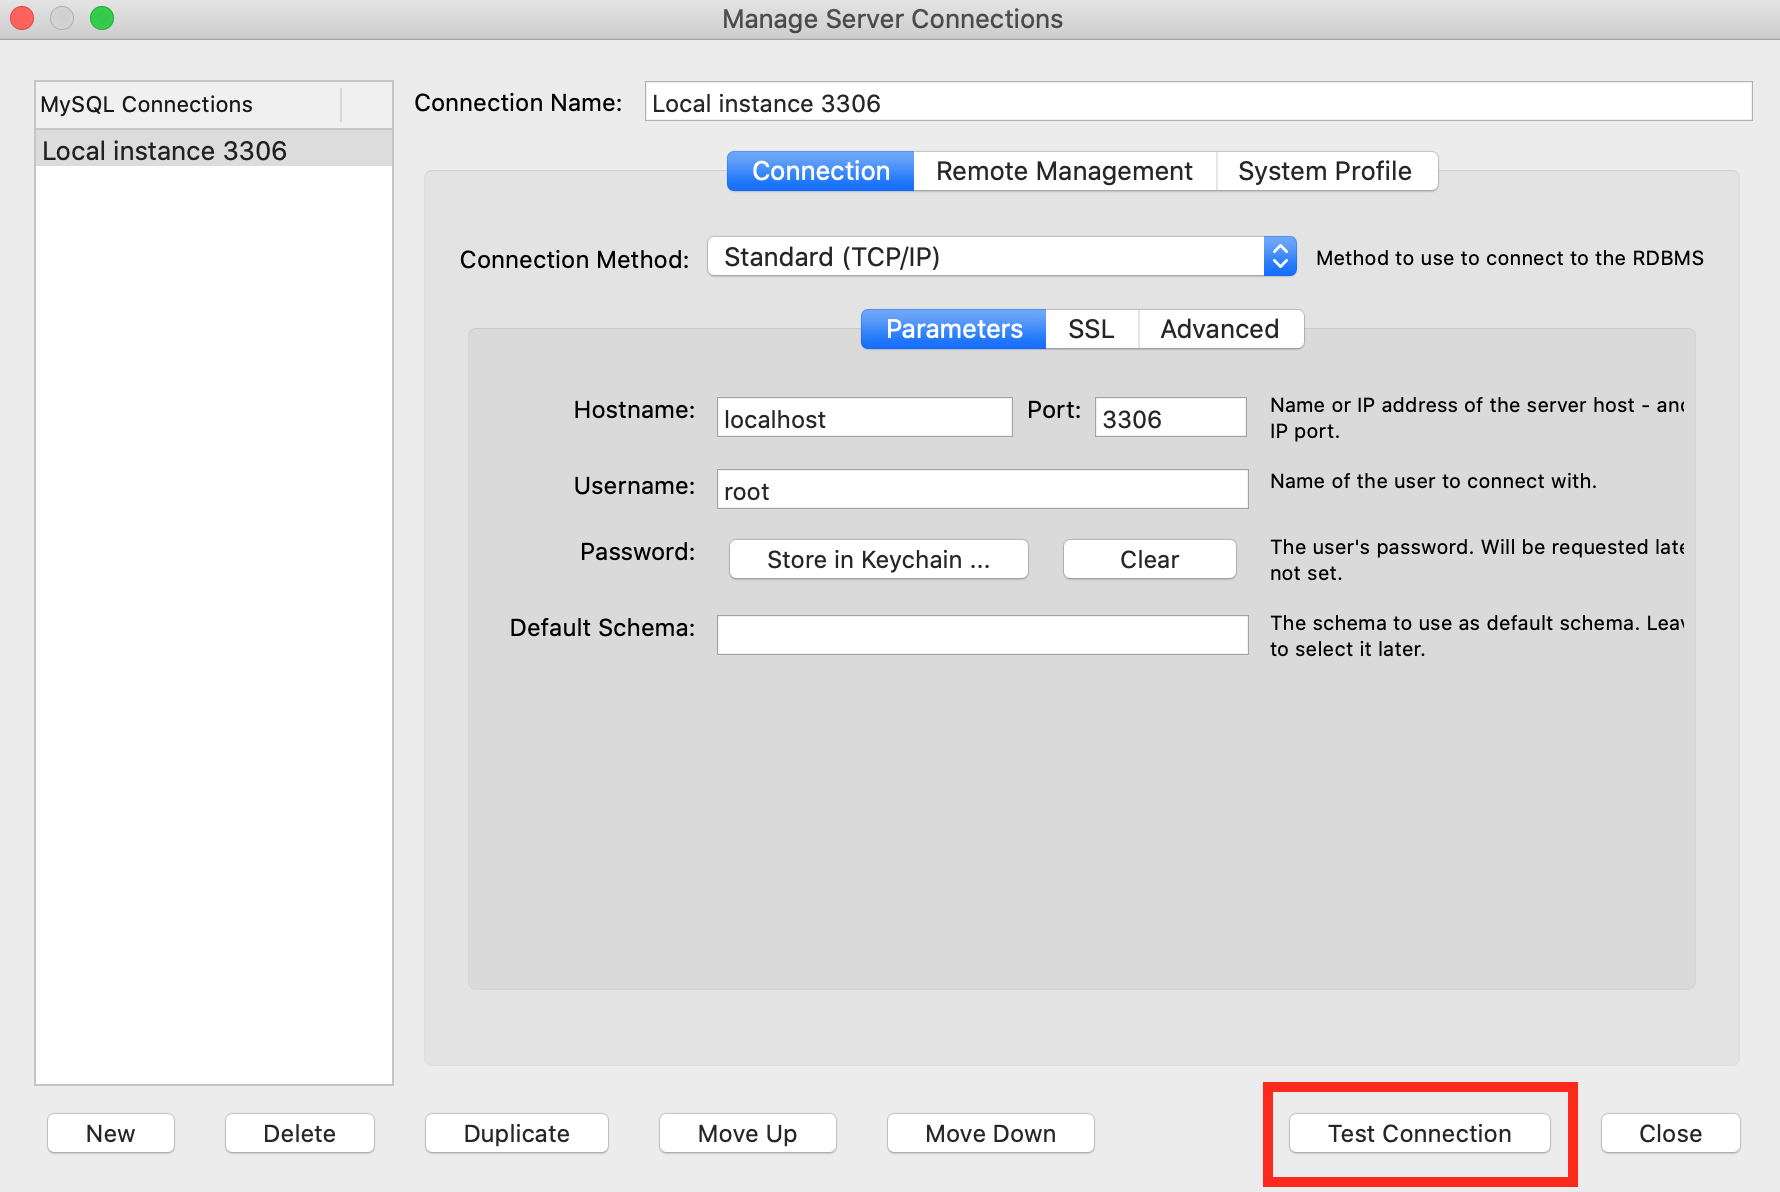Screen dimensions: 1780x1192
Task: Switch to the SSL sub-tab
Action: tap(1091, 329)
